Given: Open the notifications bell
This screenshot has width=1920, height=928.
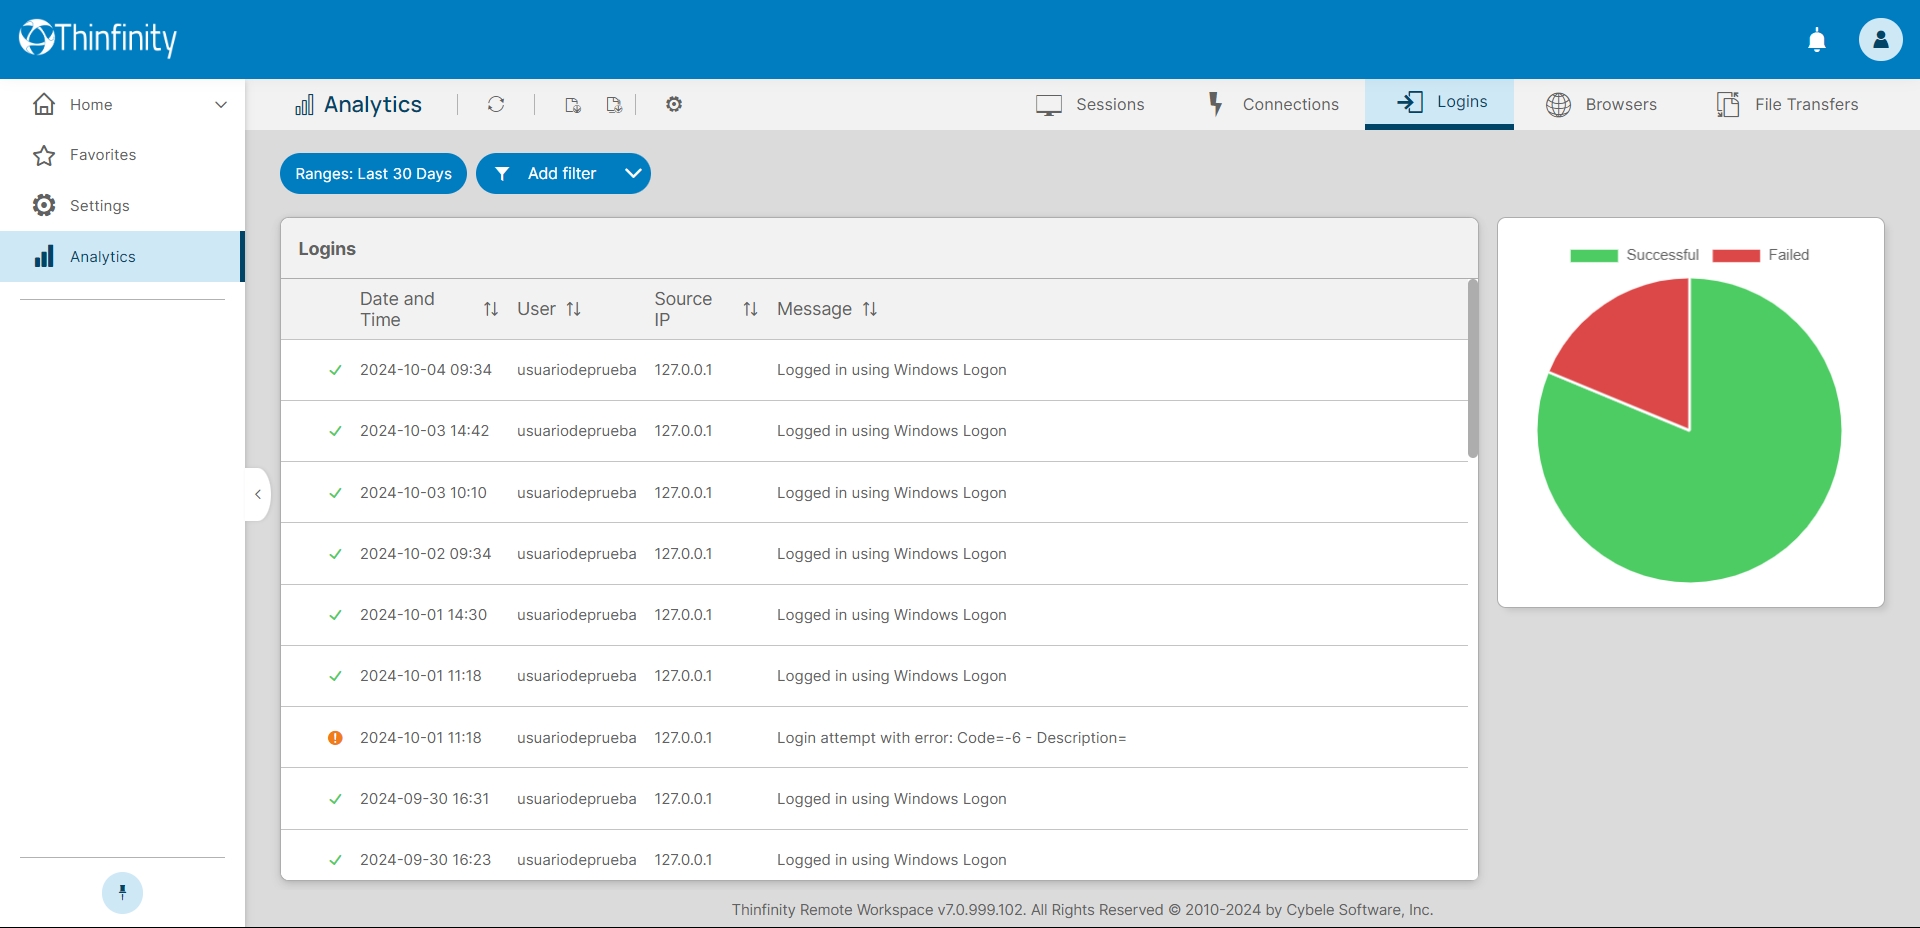Looking at the screenshot, I should click(x=1817, y=40).
